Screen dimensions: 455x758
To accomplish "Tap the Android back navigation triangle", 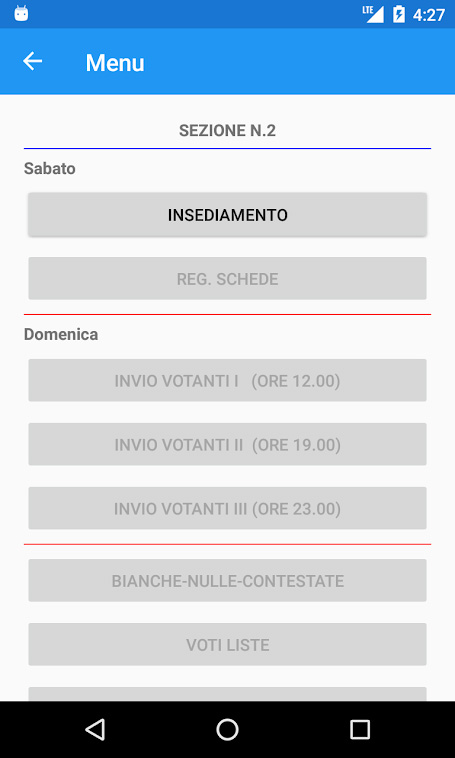I will tap(95, 729).
